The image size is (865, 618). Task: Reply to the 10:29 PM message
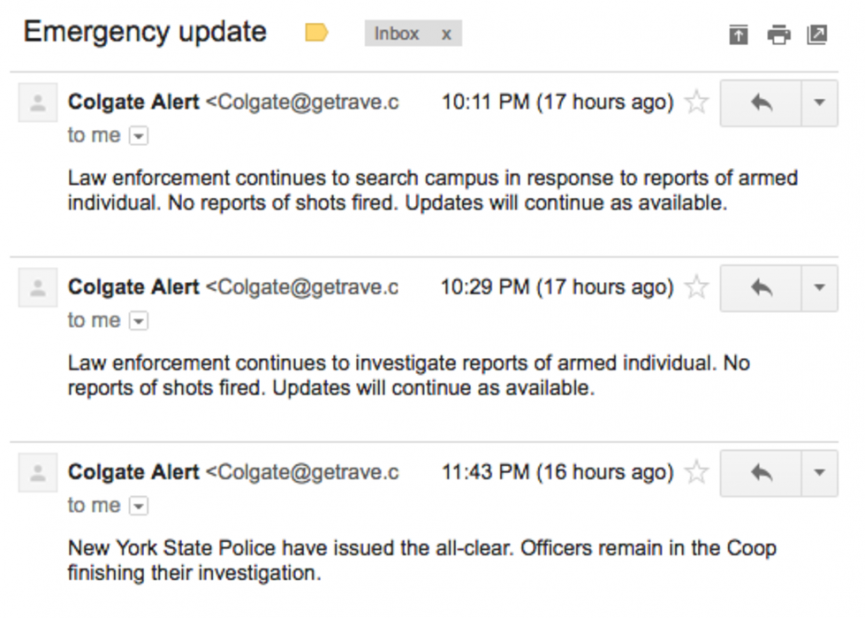pyautogui.click(x=761, y=288)
